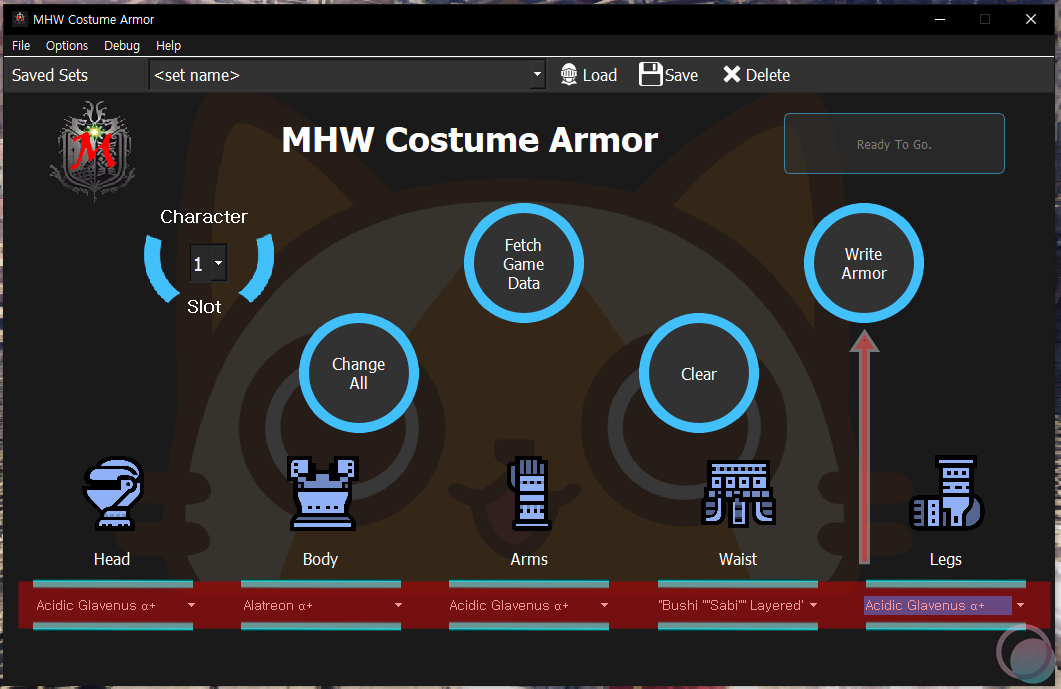Click the Monster Hunter emblem logo

pyautogui.click(x=93, y=151)
